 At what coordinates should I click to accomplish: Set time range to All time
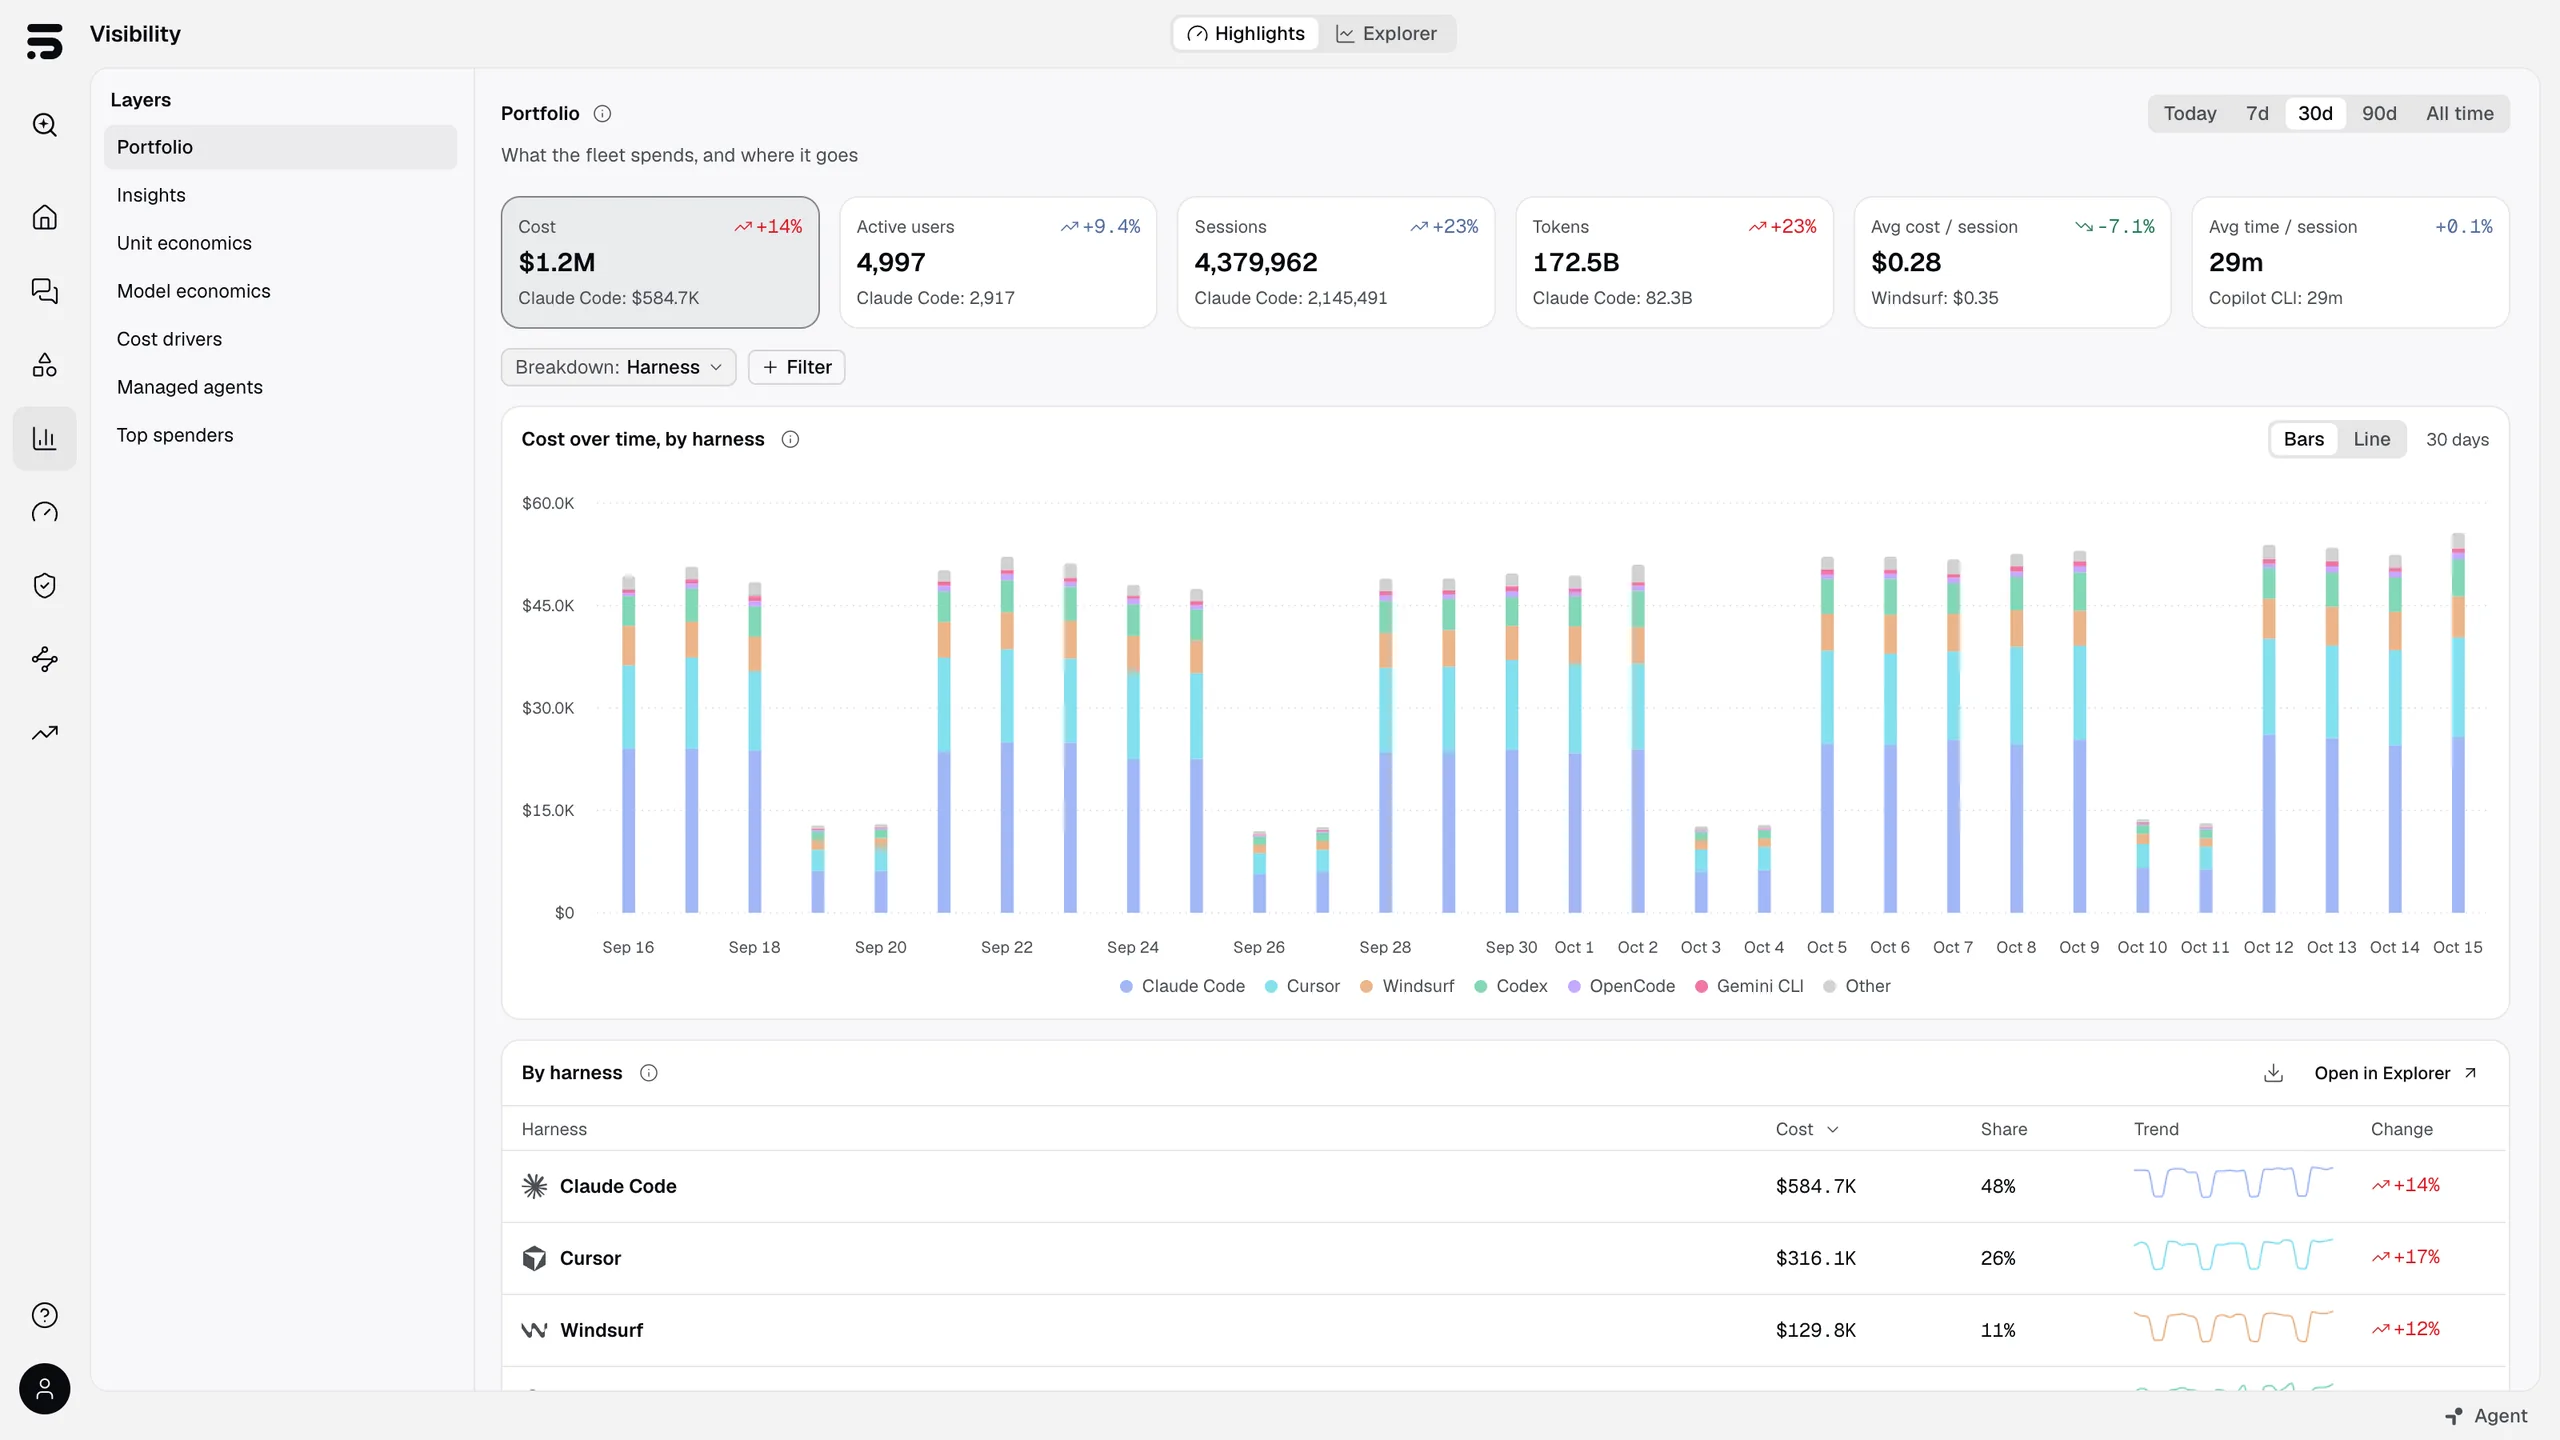(2459, 114)
